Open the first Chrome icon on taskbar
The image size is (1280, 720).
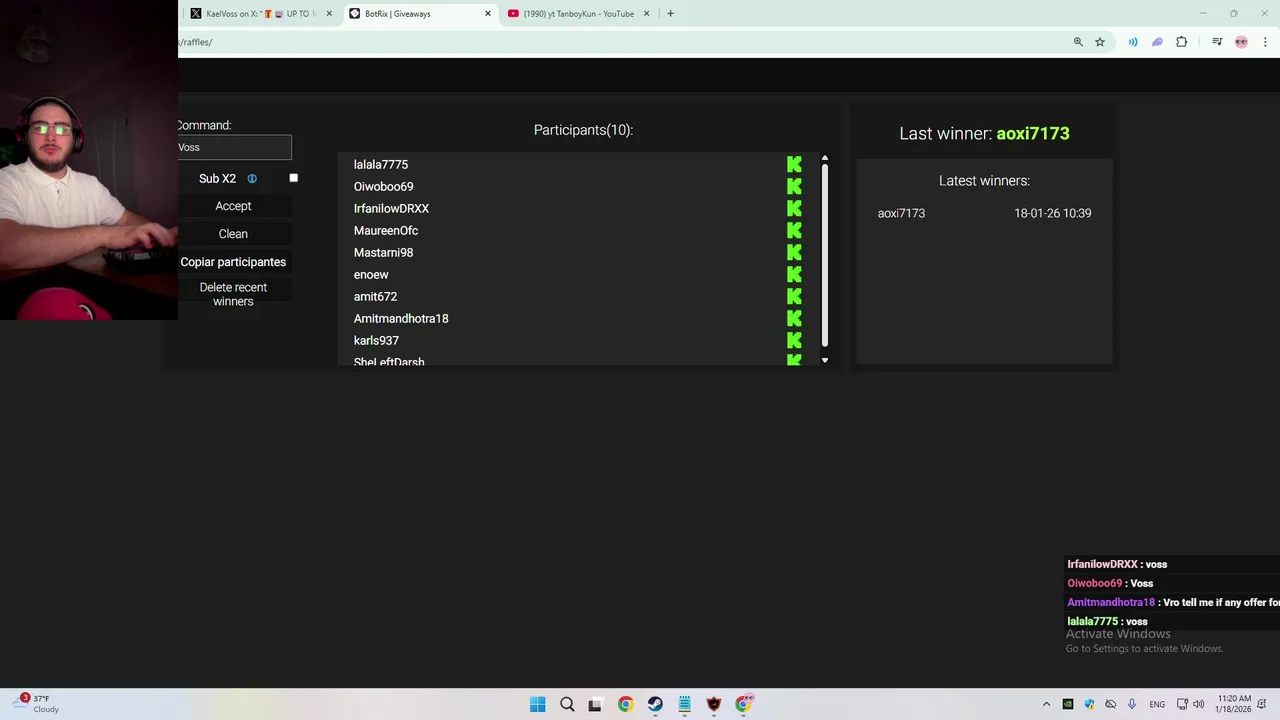click(x=625, y=704)
